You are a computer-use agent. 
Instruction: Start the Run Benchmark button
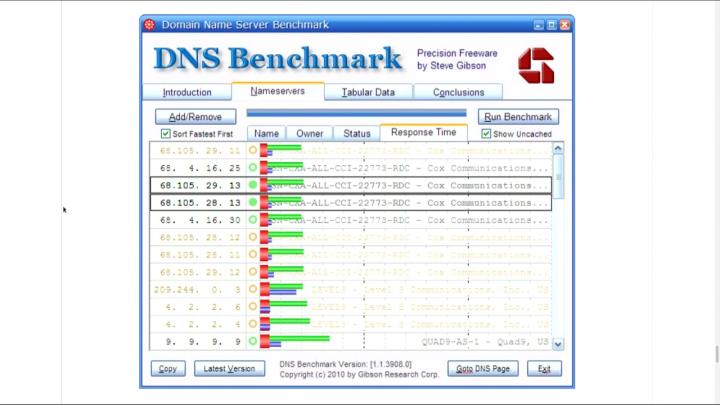pos(518,117)
